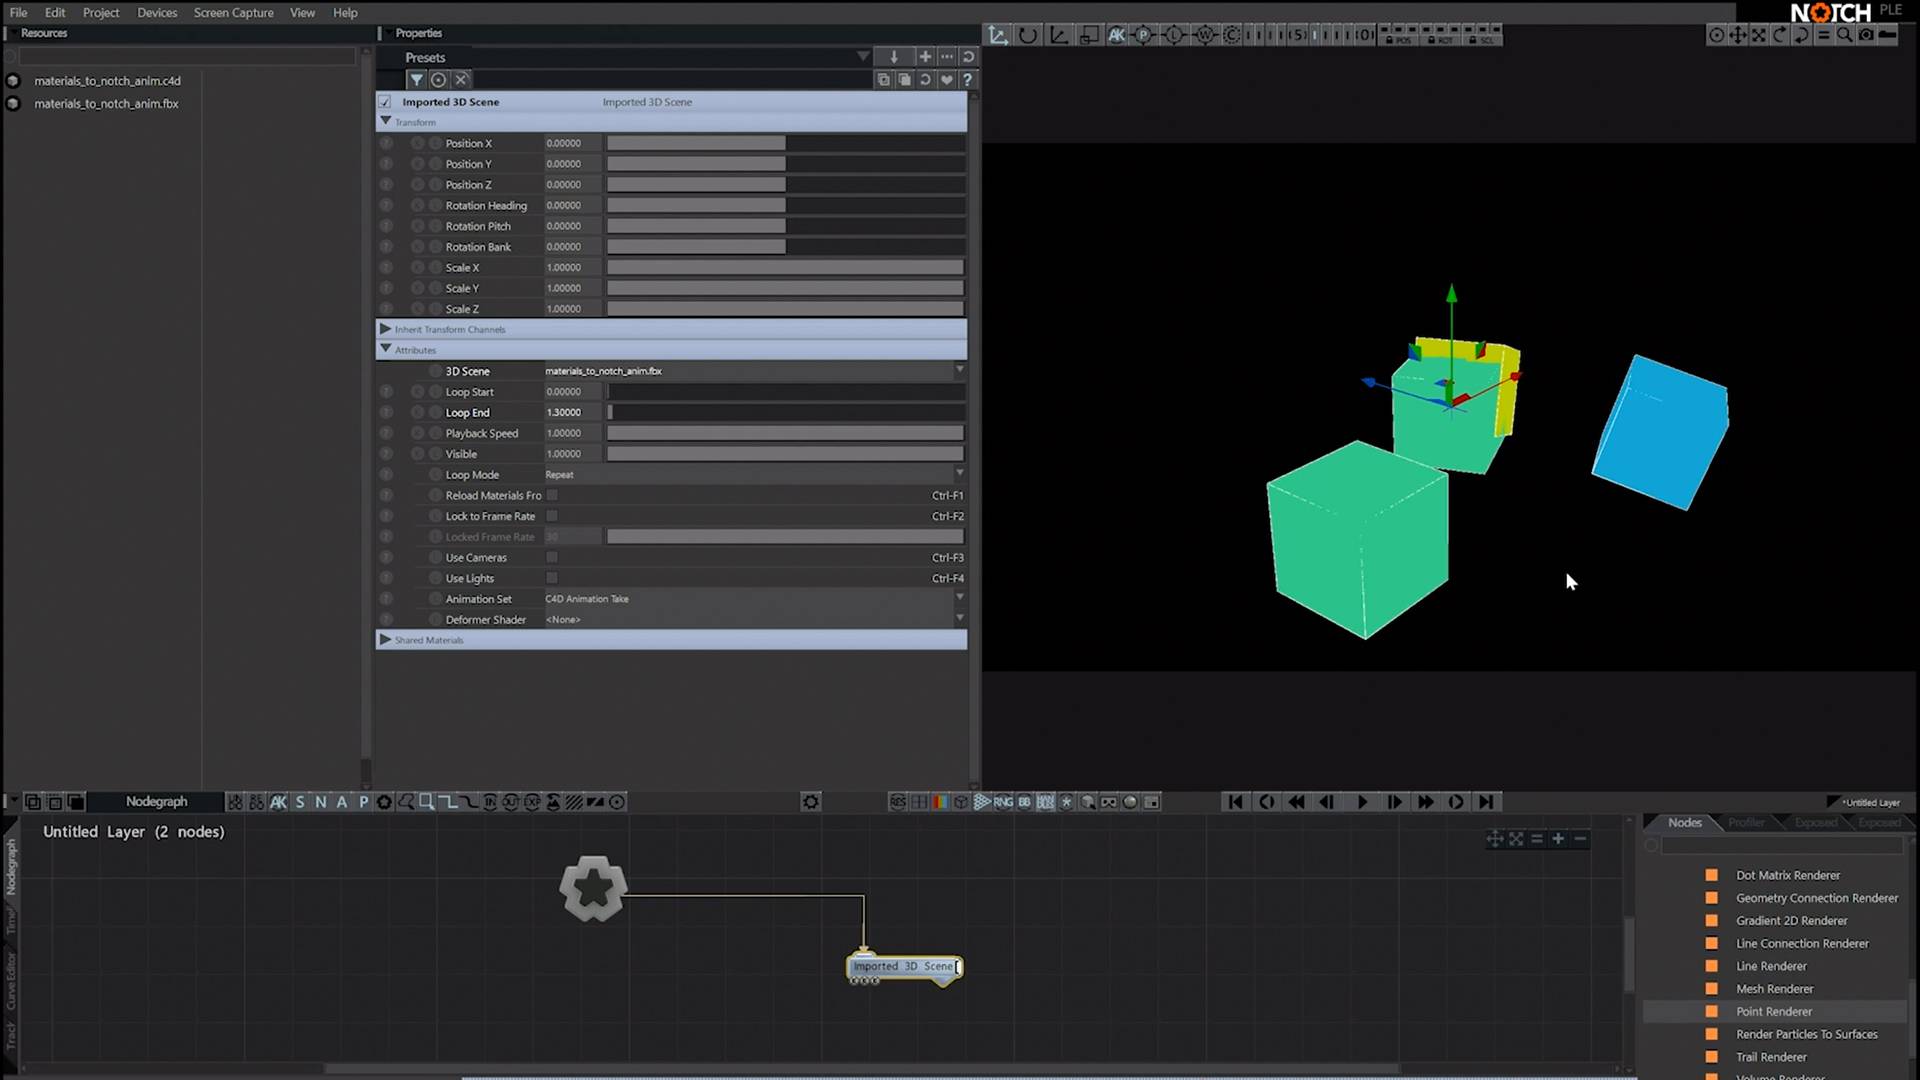Viewport: 1920px width, 1080px height.
Task: Jump to the end of the timeline
Action: (x=1487, y=802)
